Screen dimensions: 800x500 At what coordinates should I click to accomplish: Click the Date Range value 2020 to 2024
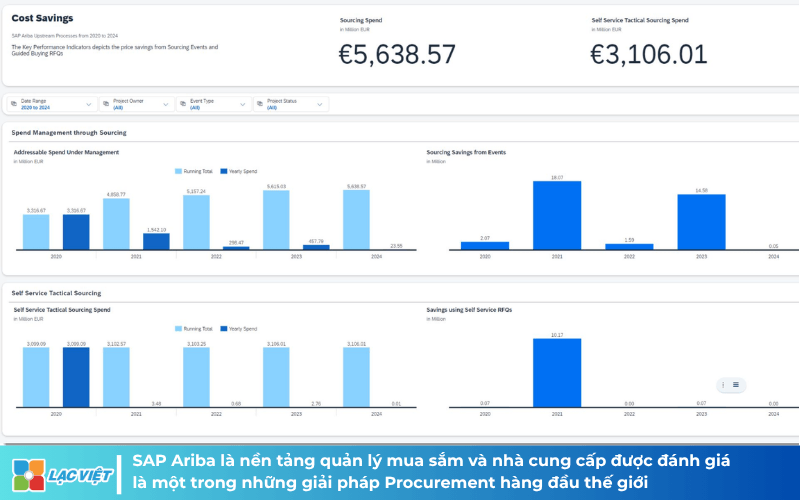click(x=35, y=108)
